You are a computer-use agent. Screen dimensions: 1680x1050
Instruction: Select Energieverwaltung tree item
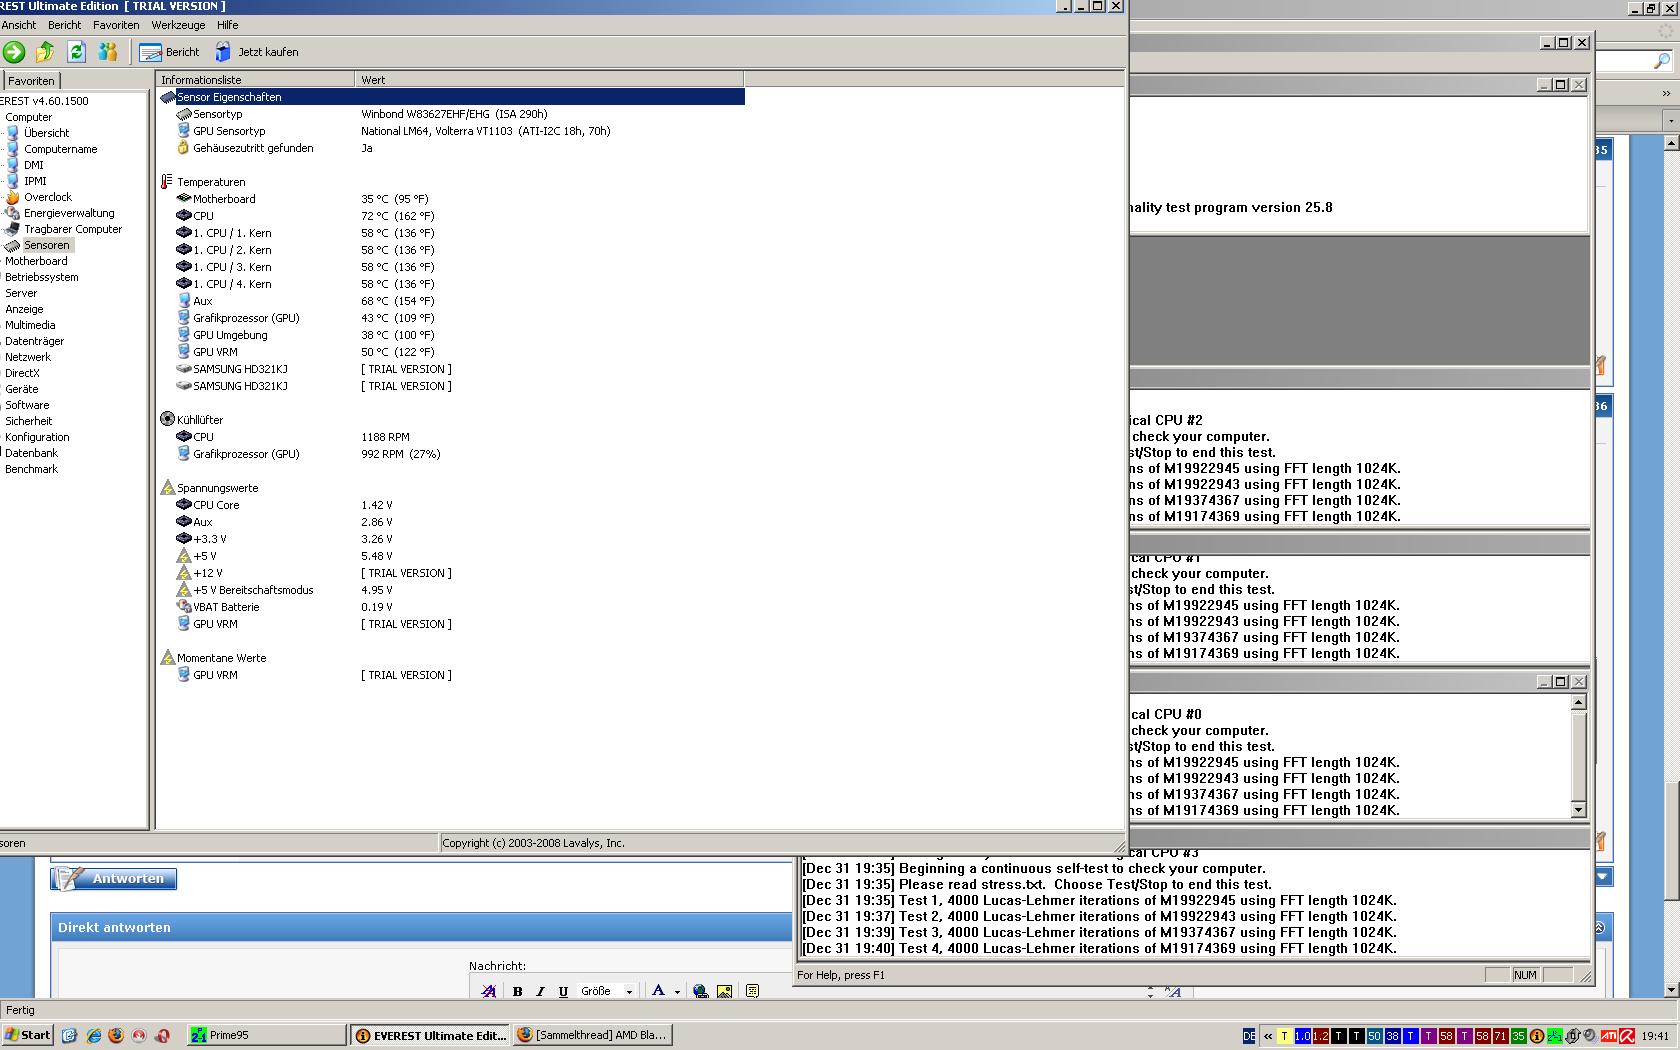(x=69, y=213)
